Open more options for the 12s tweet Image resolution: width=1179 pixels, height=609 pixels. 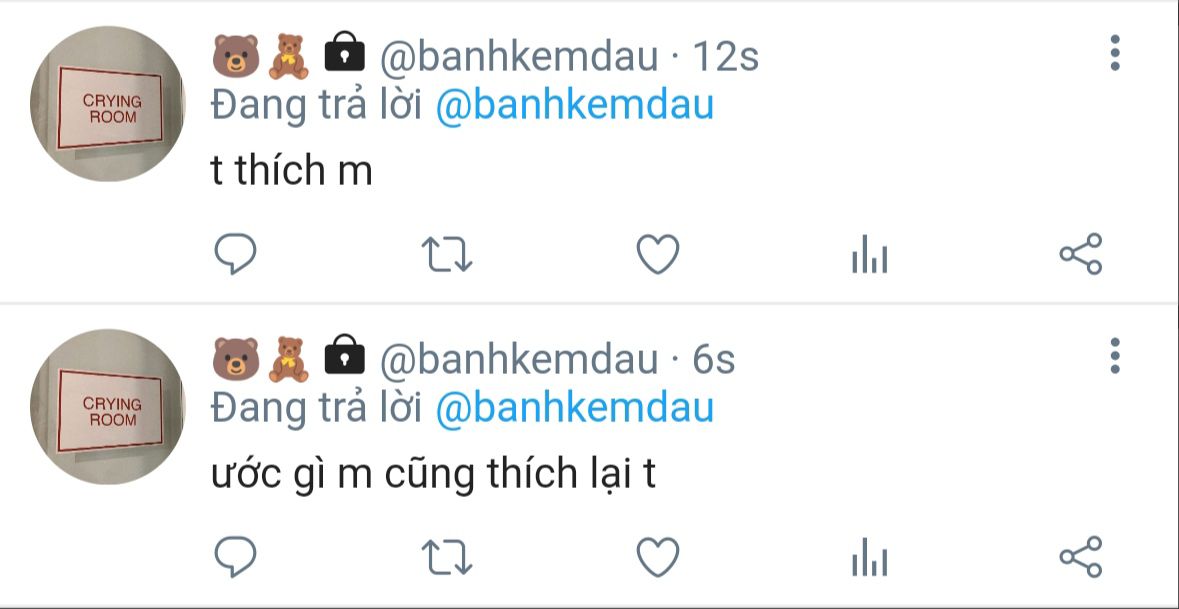coord(1115,53)
